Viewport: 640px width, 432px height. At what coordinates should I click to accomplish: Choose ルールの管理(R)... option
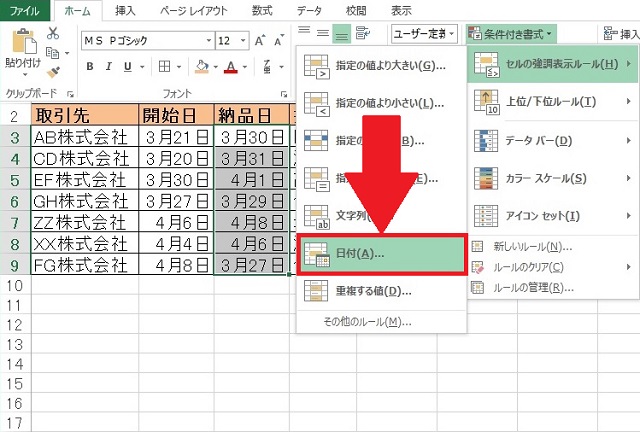(x=553, y=287)
